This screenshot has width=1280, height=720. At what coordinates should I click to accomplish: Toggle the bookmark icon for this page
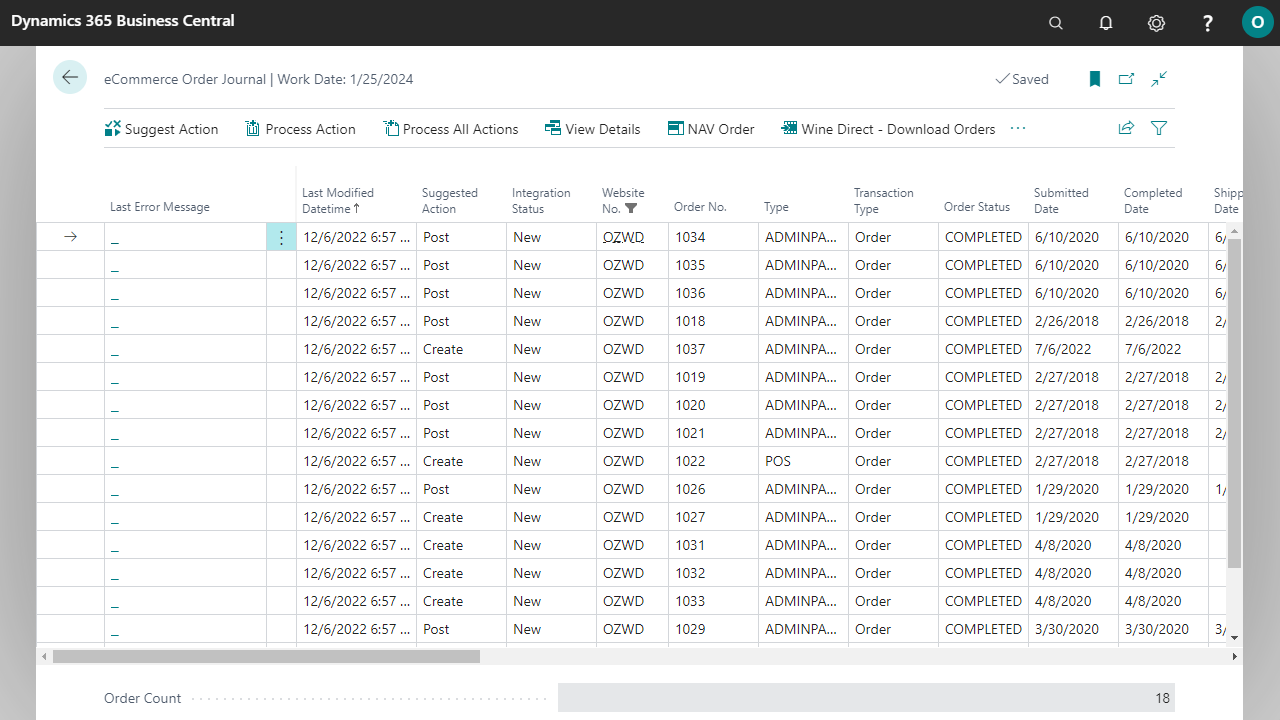(x=1095, y=79)
